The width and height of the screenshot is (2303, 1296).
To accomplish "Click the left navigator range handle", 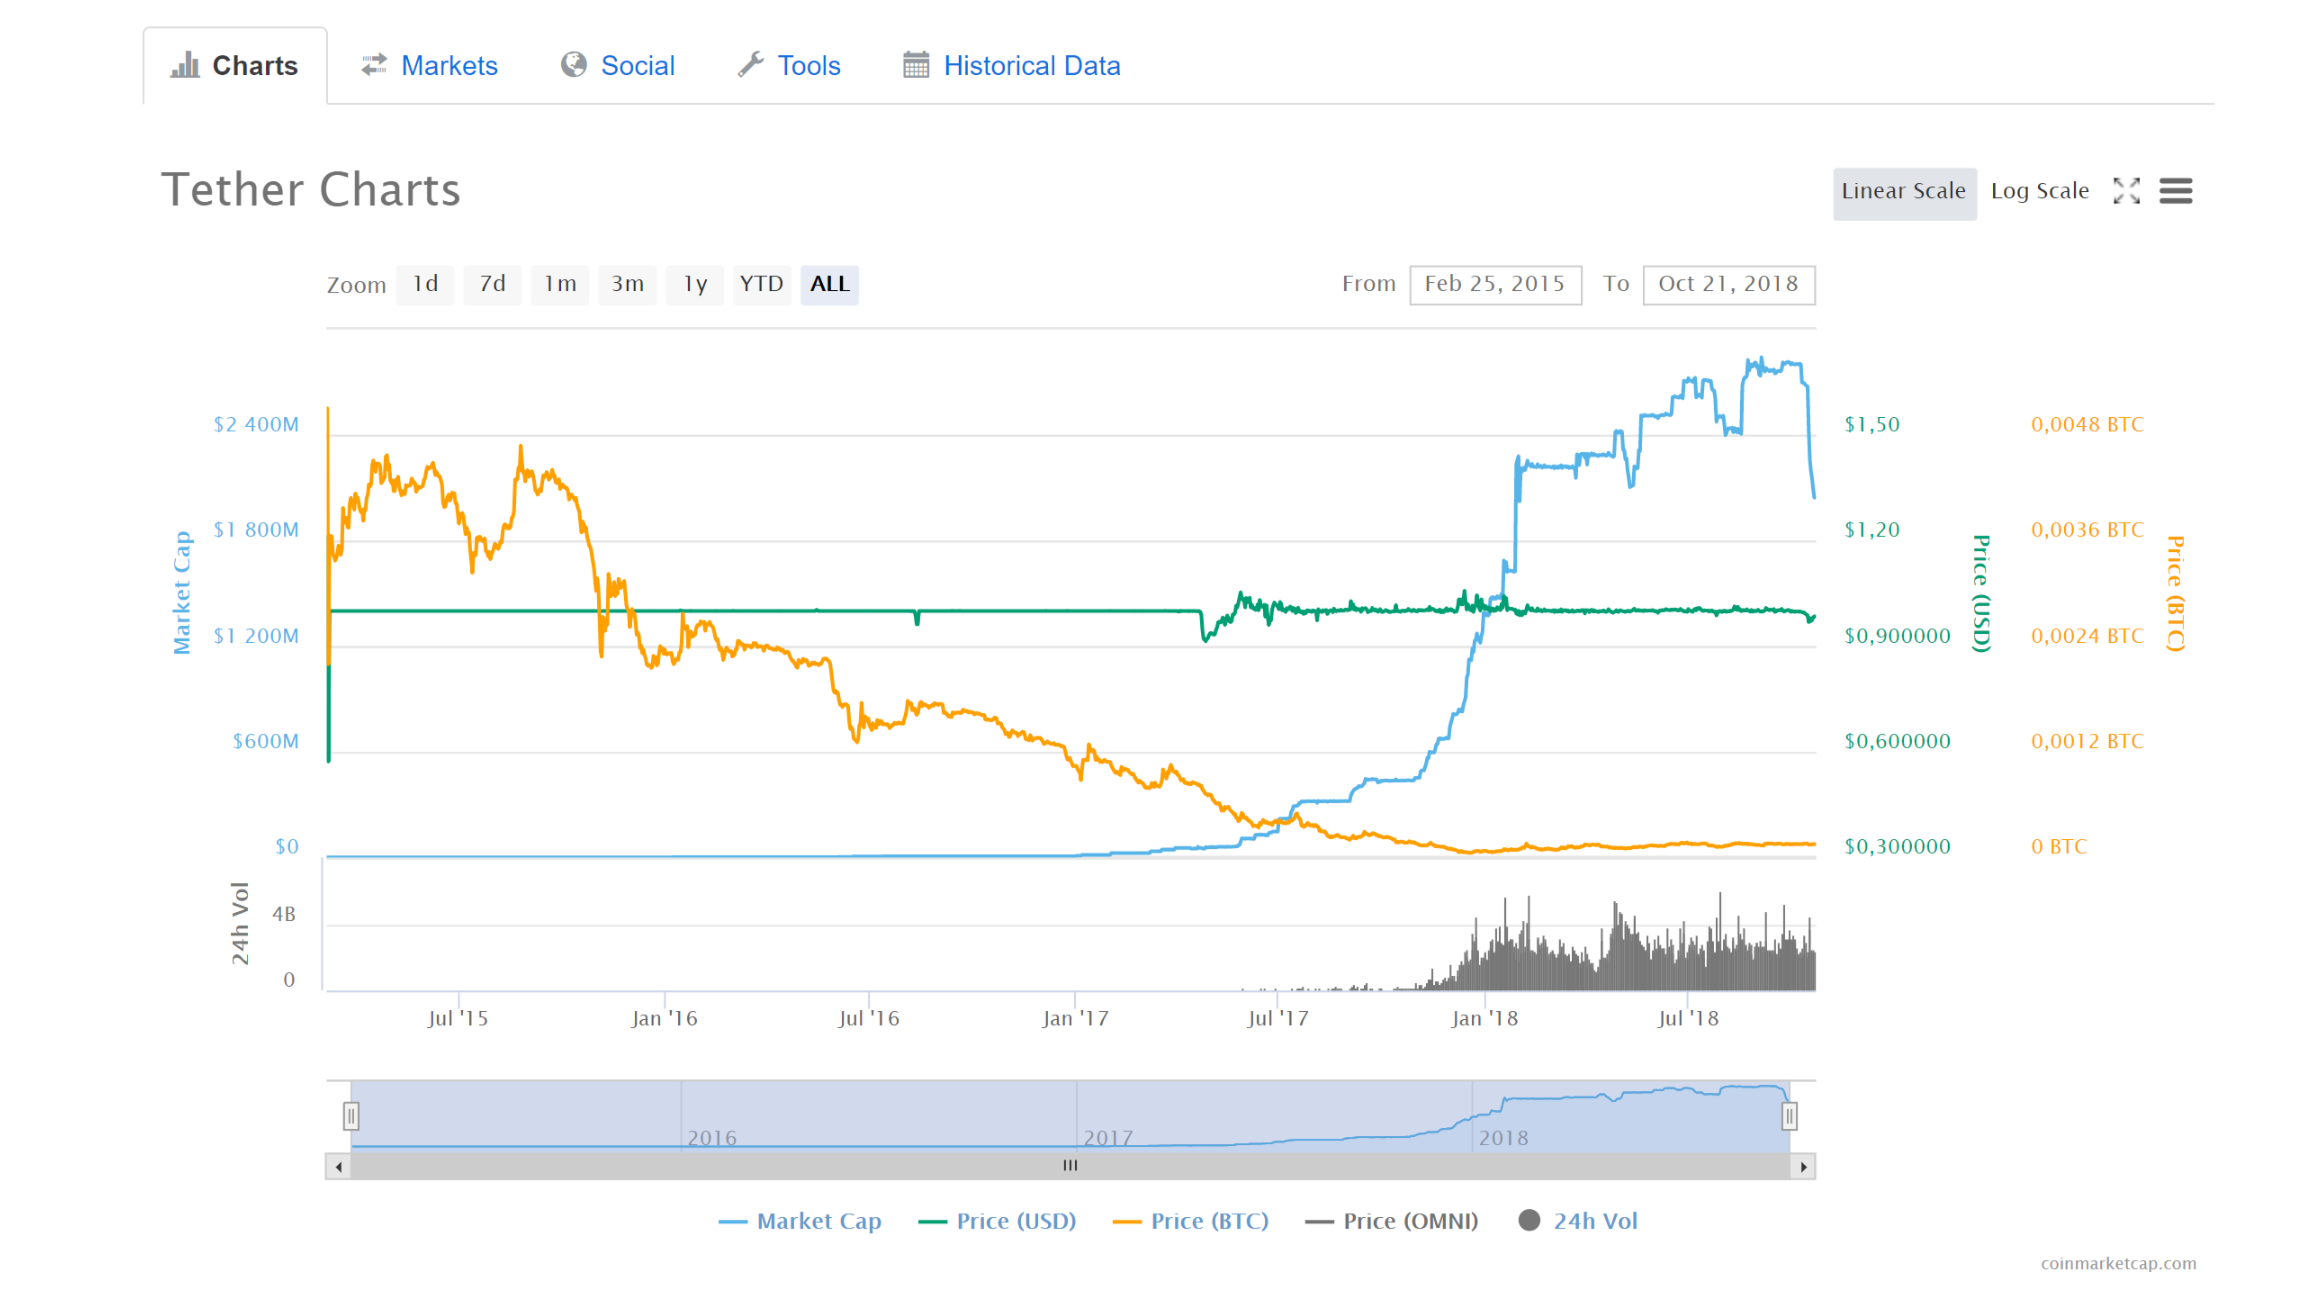I will point(351,1116).
